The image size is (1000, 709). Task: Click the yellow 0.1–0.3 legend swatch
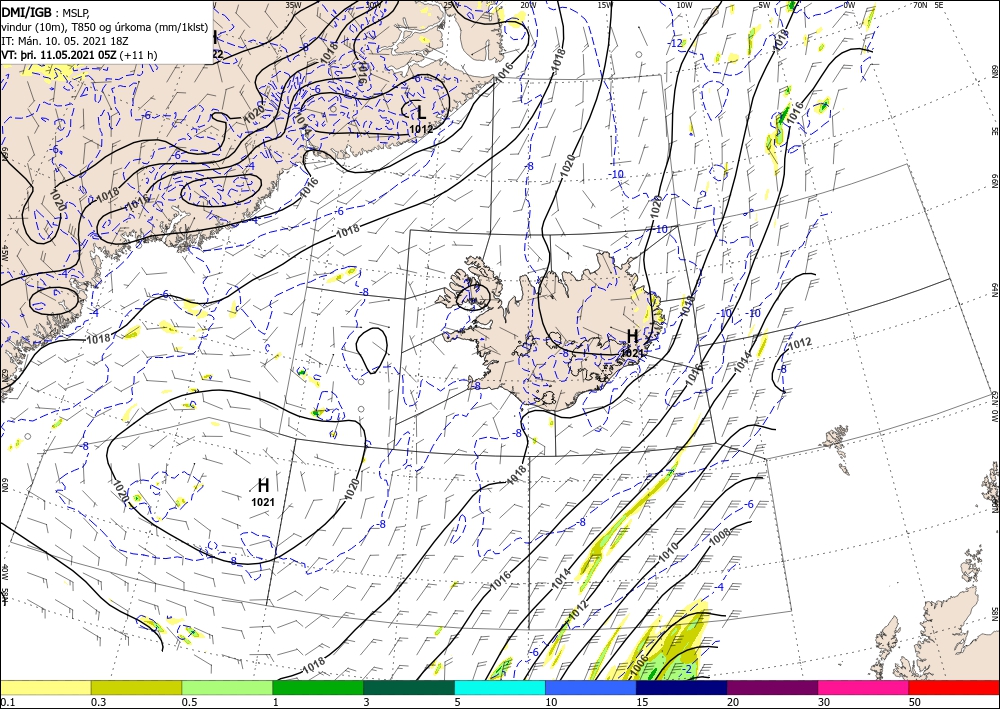click(45, 687)
